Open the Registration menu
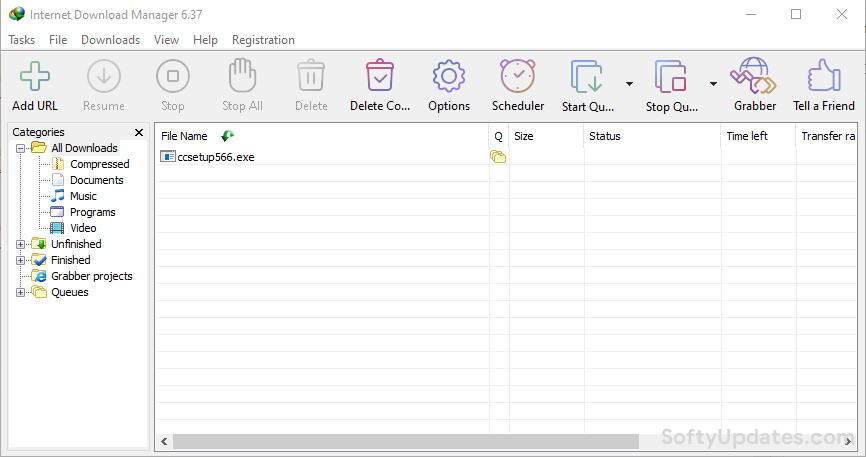The width and height of the screenshot is (866, 457). [x=263, y=40]
